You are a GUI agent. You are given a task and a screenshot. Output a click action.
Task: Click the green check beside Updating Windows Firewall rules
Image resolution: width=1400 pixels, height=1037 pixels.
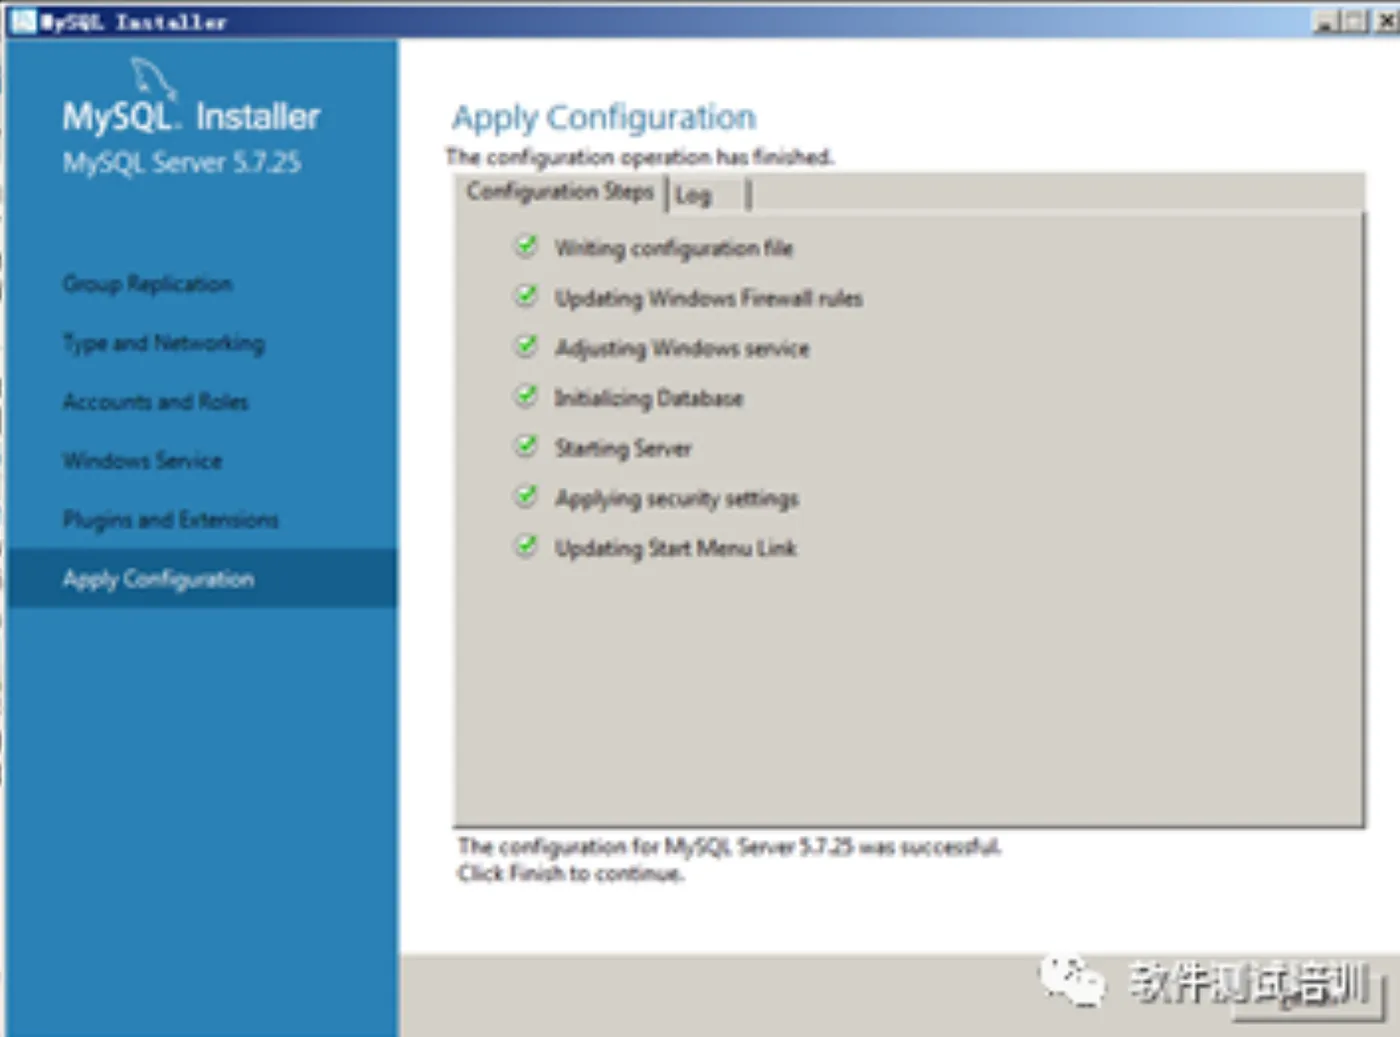point(525,296)
